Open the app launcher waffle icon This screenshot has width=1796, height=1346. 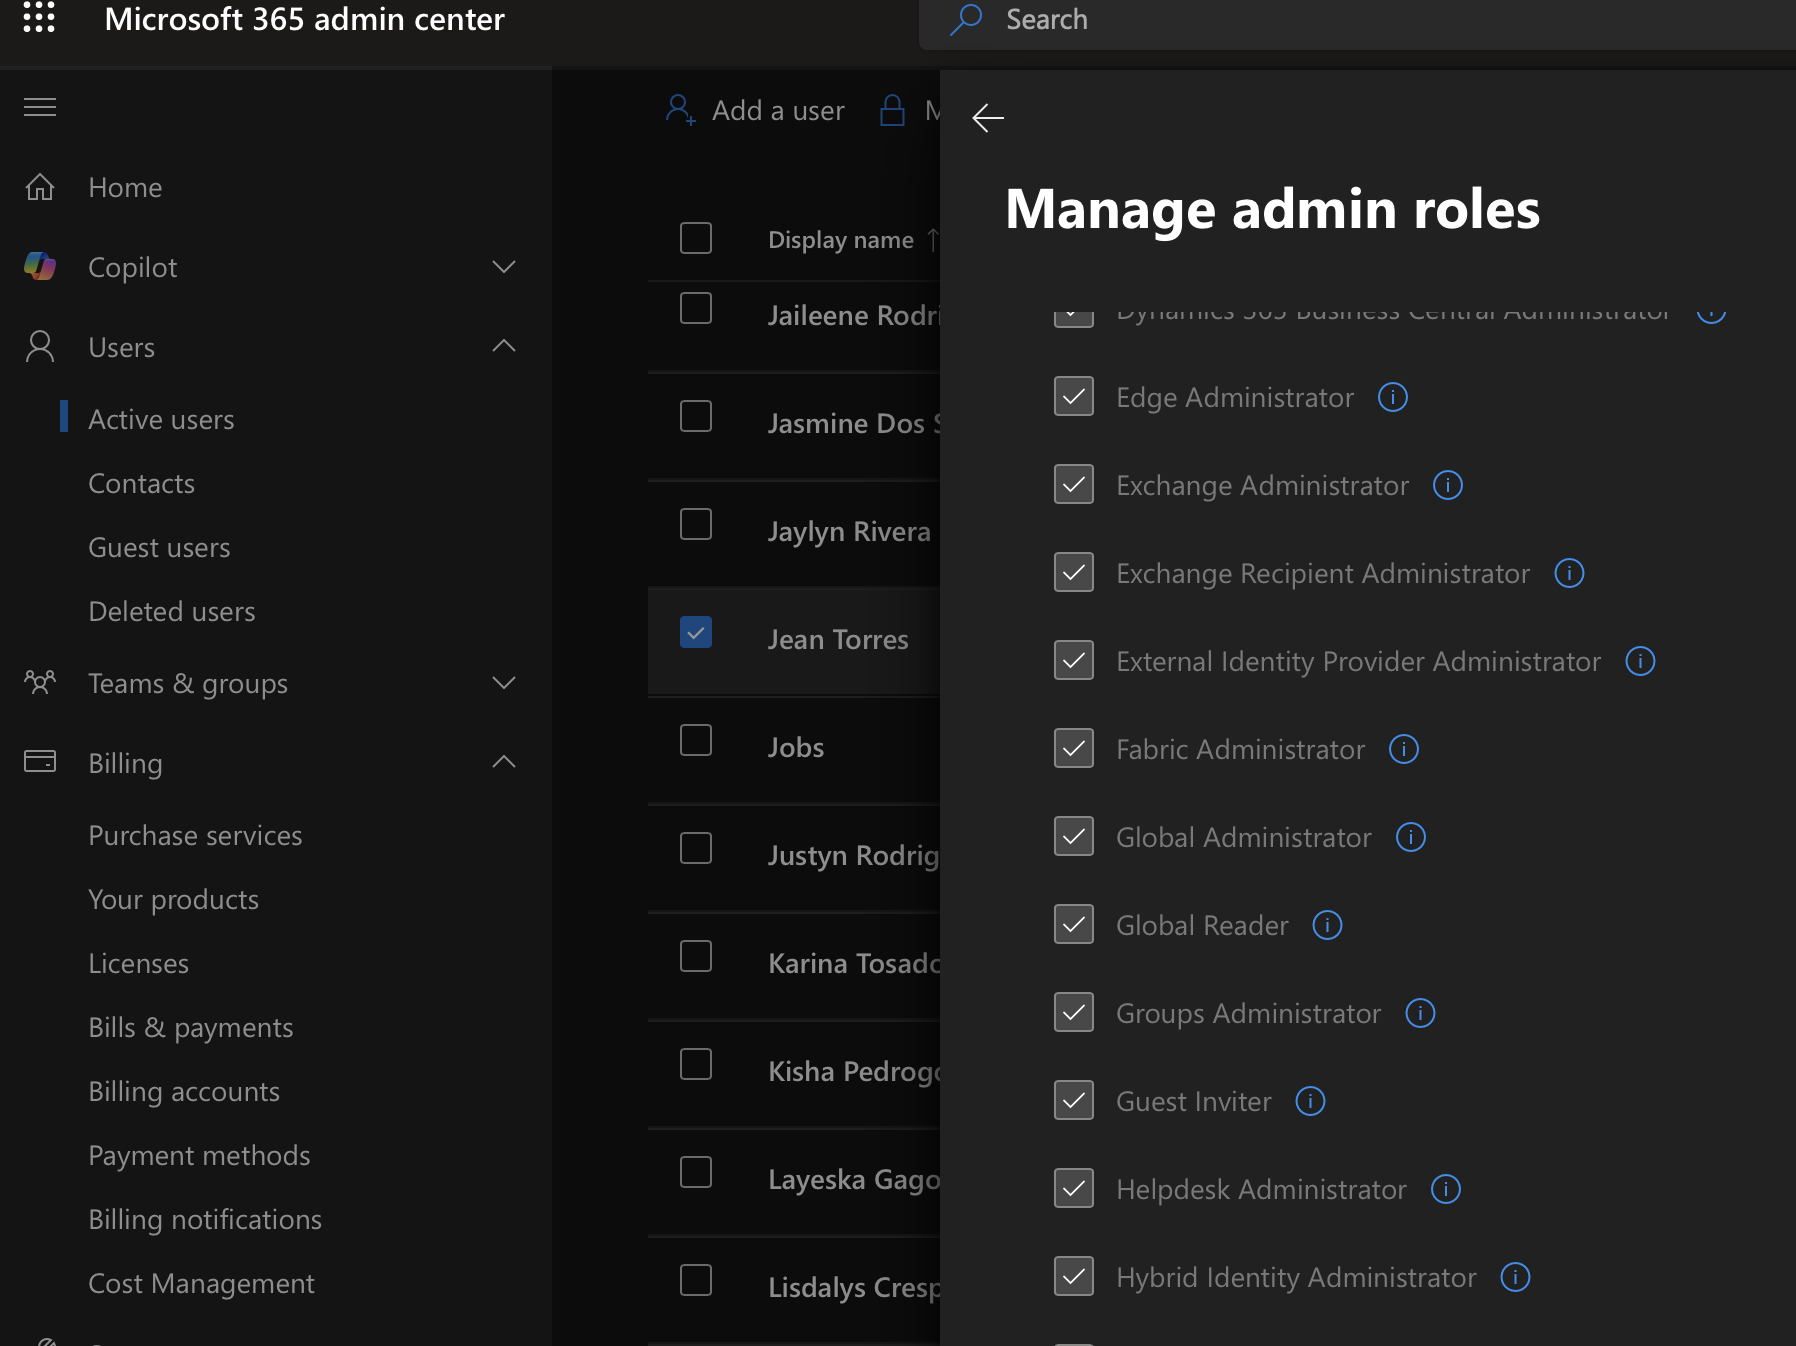[x=39, y=17]
